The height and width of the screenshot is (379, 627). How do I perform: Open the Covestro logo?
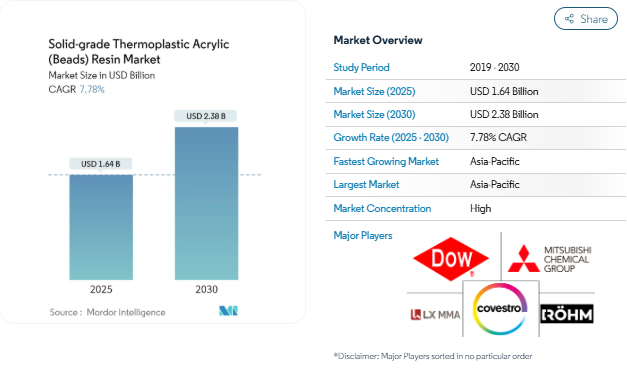point(499,309)
